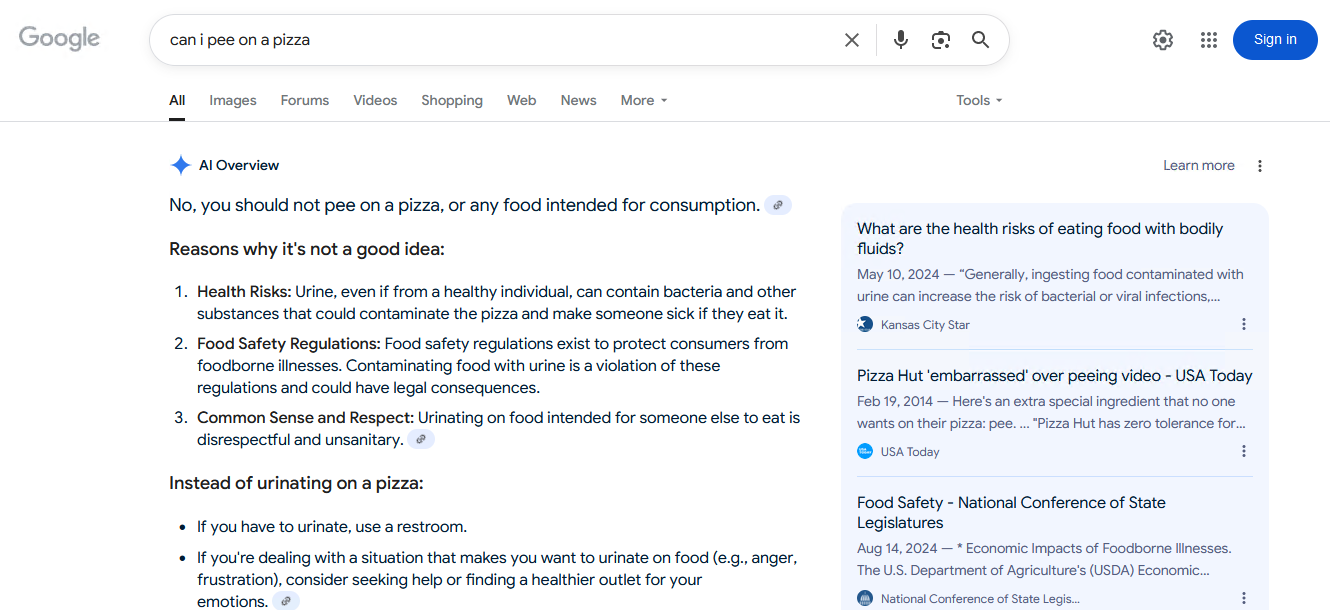
Task: Switch to the News tab
Action: pos(579,100)
